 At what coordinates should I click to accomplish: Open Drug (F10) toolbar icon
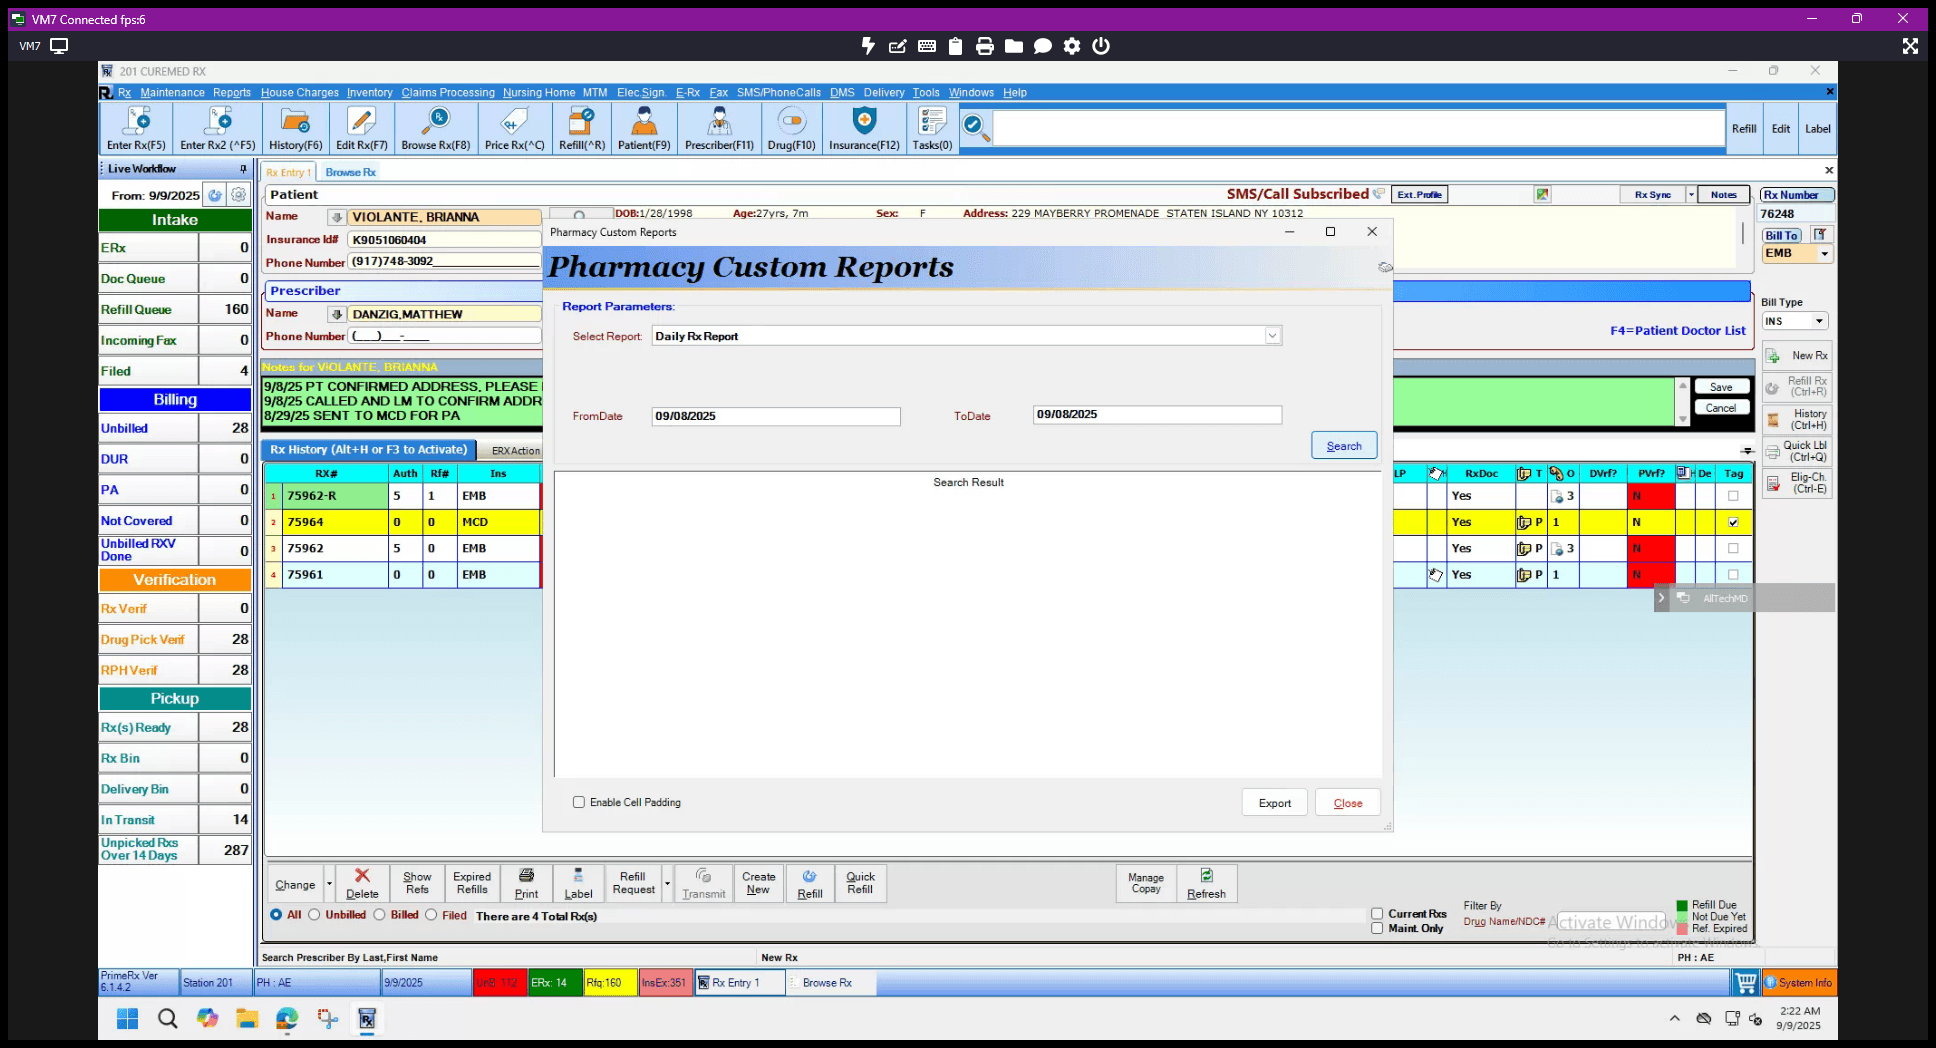pos(791,128)
